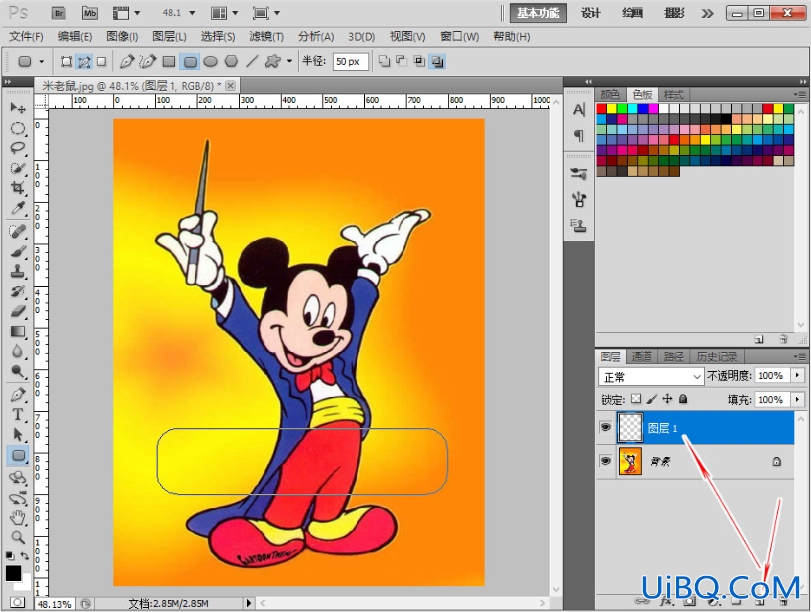811x612 pixels.
Task: Activate the 基本功能 workspace button
Action: click(x=538, y=13)
